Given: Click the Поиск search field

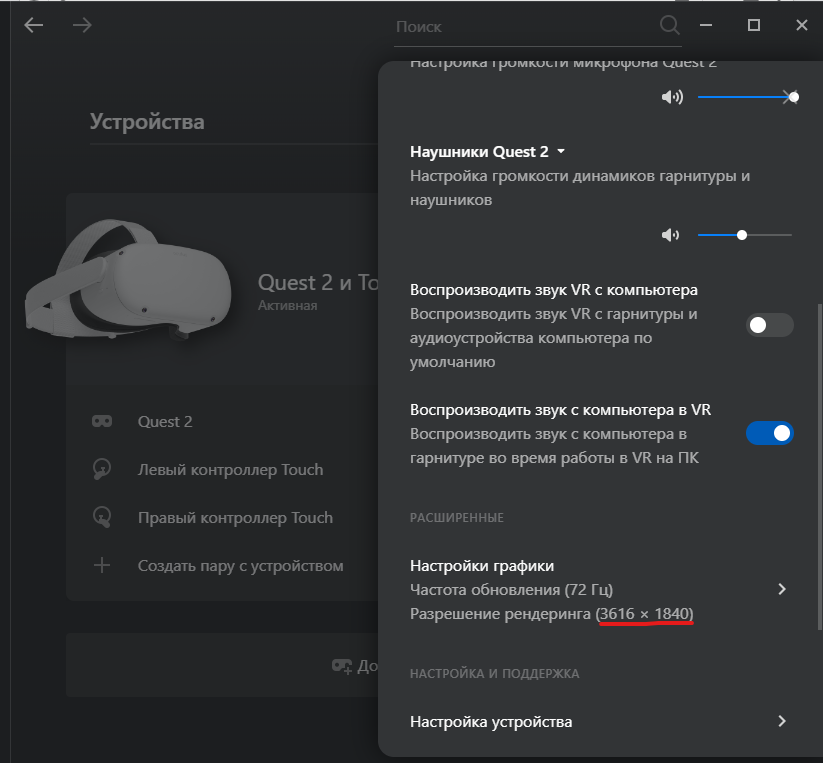Looking at the screenshot, I should 520,27.
